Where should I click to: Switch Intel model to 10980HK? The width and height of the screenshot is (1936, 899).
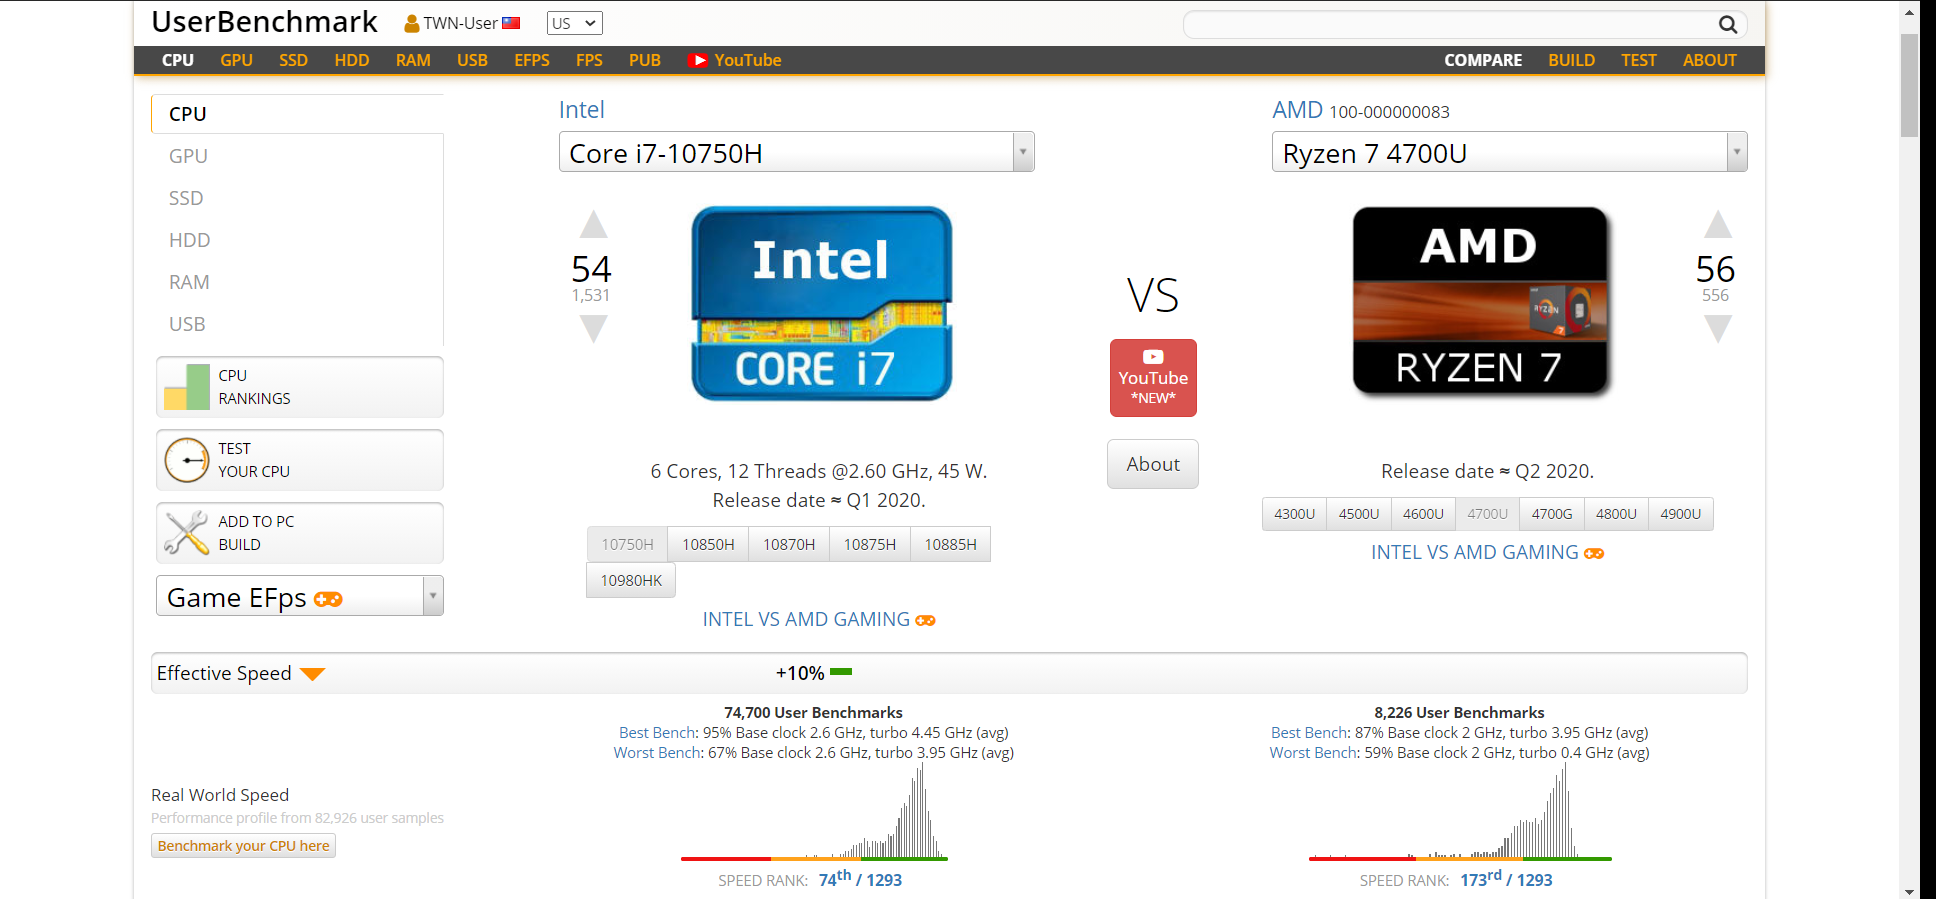(631, 580)
